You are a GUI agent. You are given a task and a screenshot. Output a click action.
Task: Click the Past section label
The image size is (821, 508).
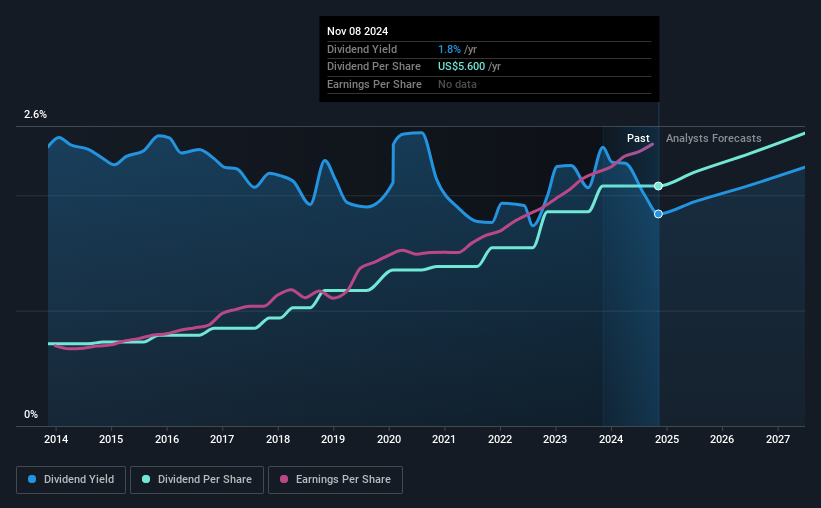(638, 138)
